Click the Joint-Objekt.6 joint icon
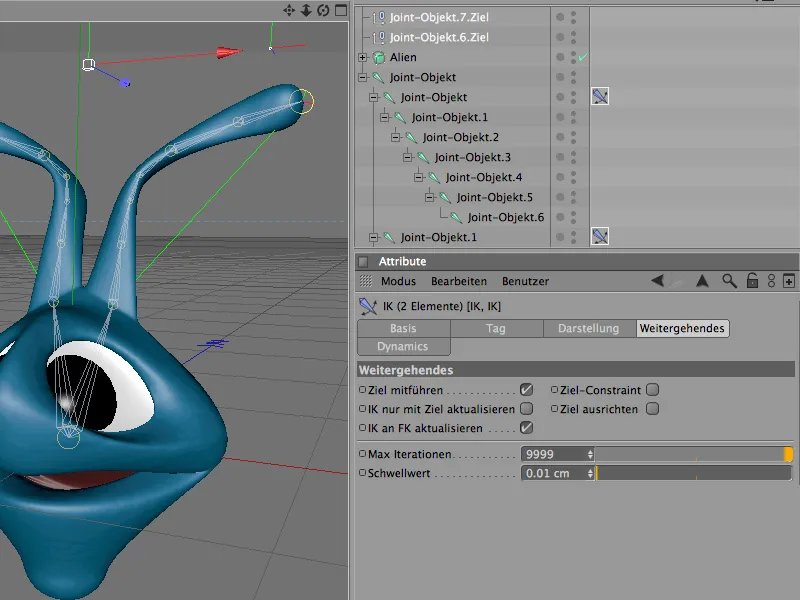This screenshot has width=800, height=600. coord(456,218)
